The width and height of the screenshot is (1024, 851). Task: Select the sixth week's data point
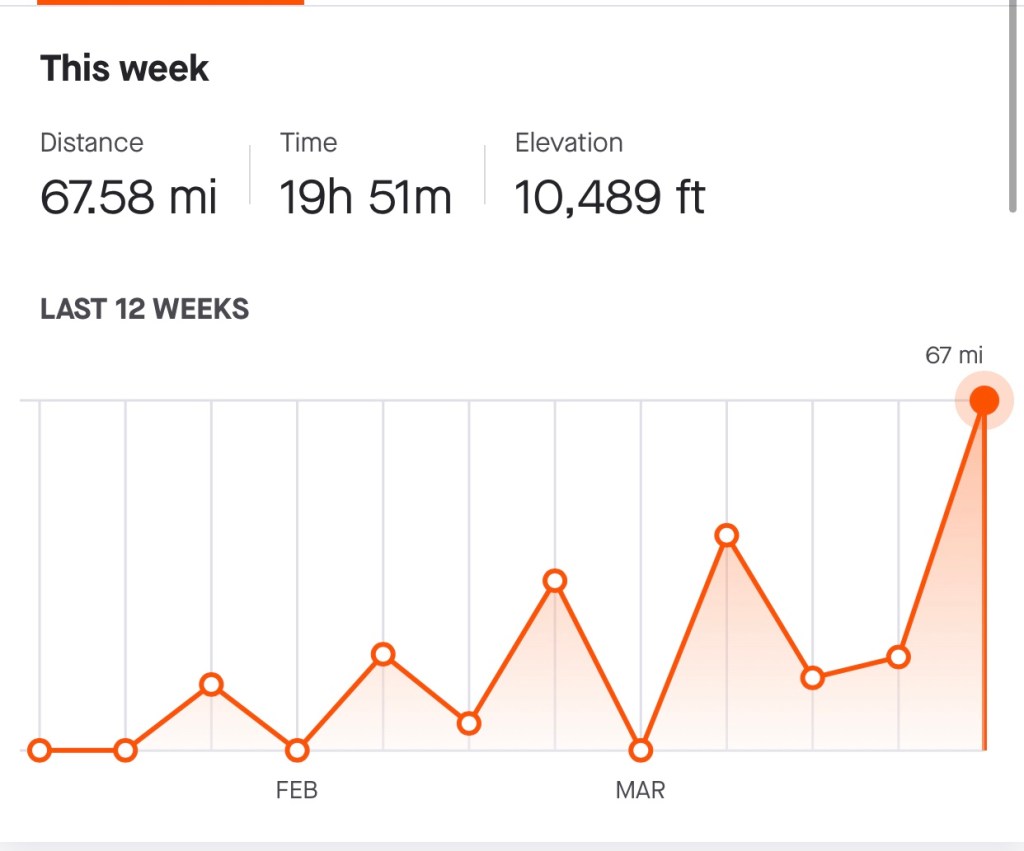point(469,723)
